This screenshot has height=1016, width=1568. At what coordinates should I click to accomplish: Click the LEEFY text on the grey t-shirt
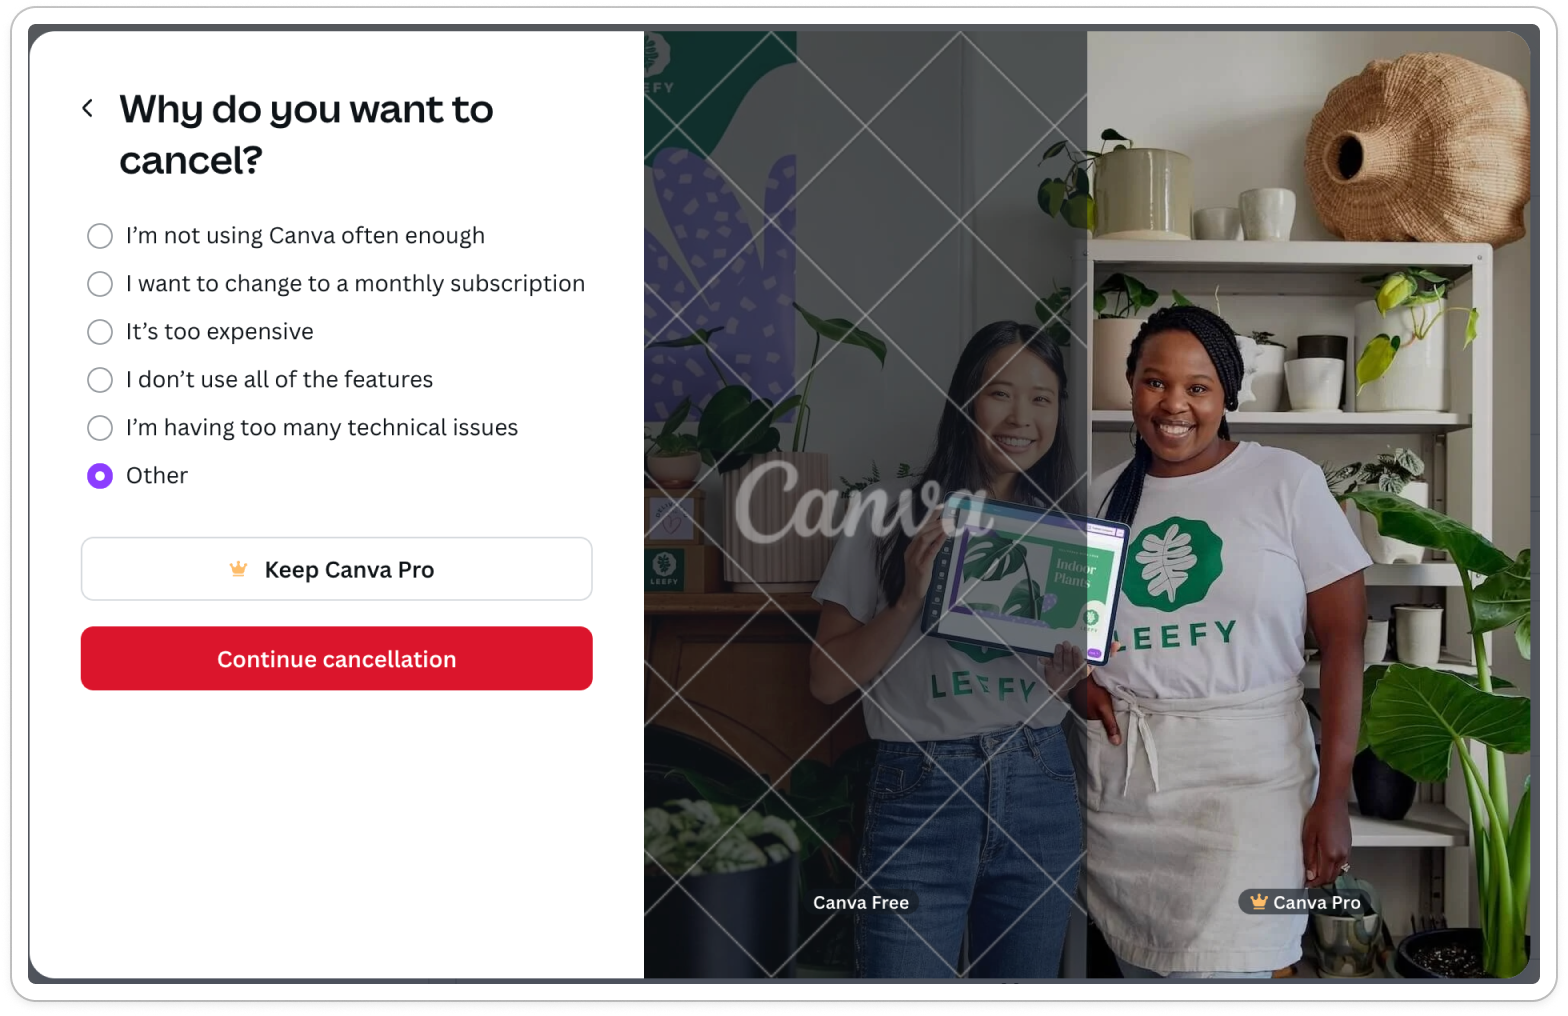click(x=984, y=685)
